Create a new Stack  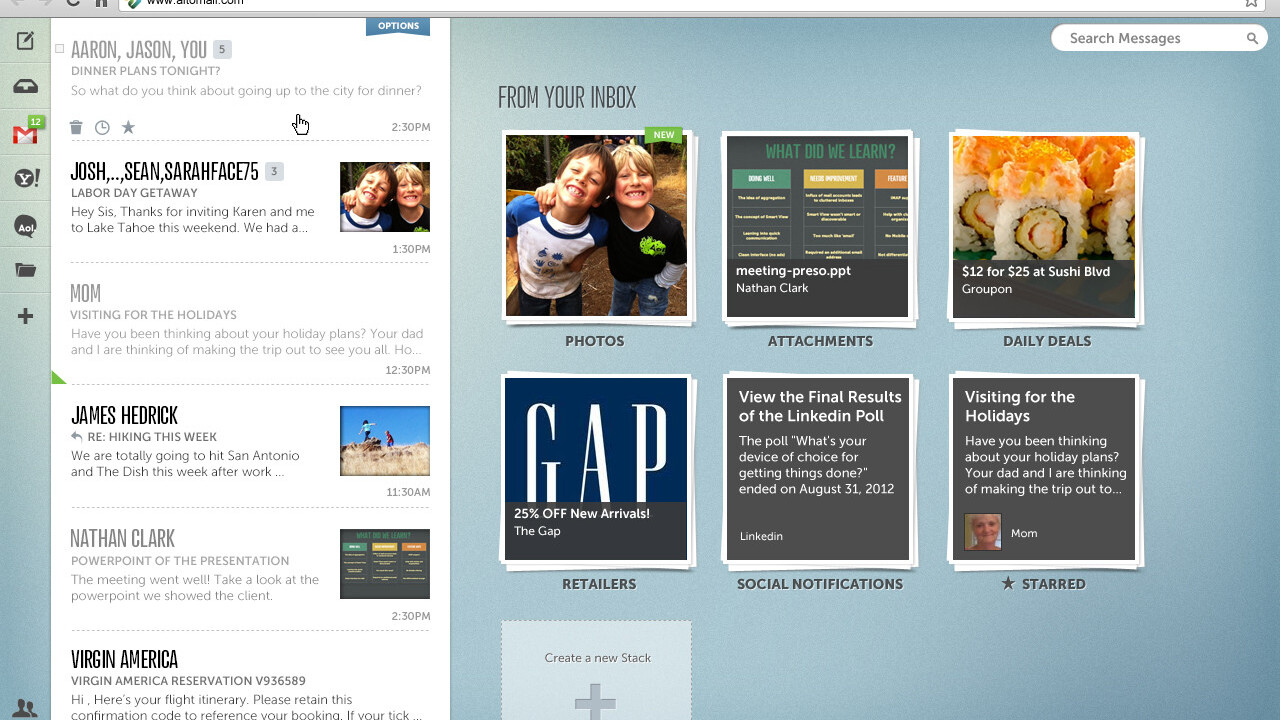(596, 672)
